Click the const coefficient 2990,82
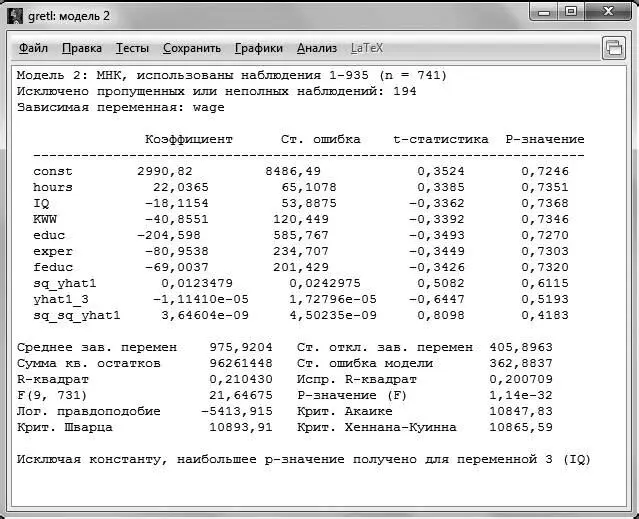Viewport: 639px width, 519px height. [165, 171]
